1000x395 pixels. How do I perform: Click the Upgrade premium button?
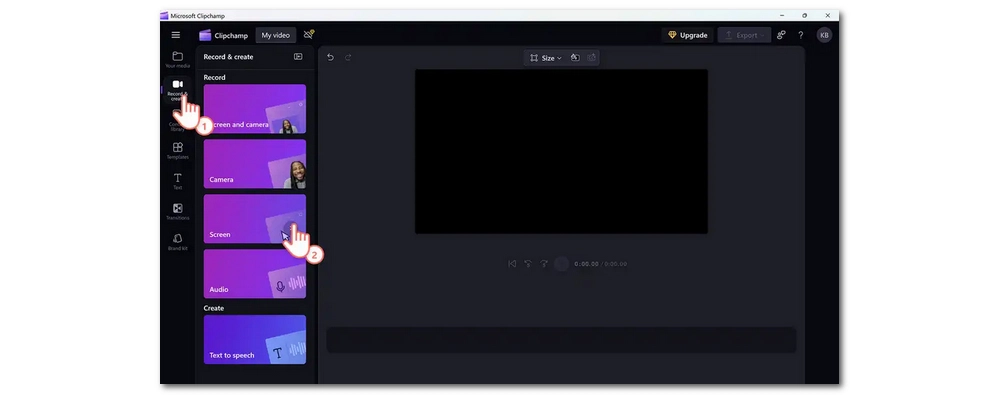[688, 35]
